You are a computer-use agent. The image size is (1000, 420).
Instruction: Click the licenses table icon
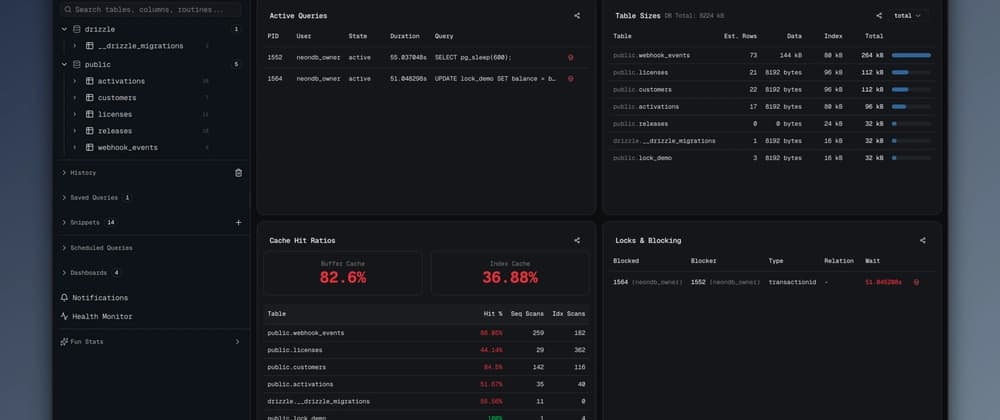pyautogui.click(x=89, y=114)
